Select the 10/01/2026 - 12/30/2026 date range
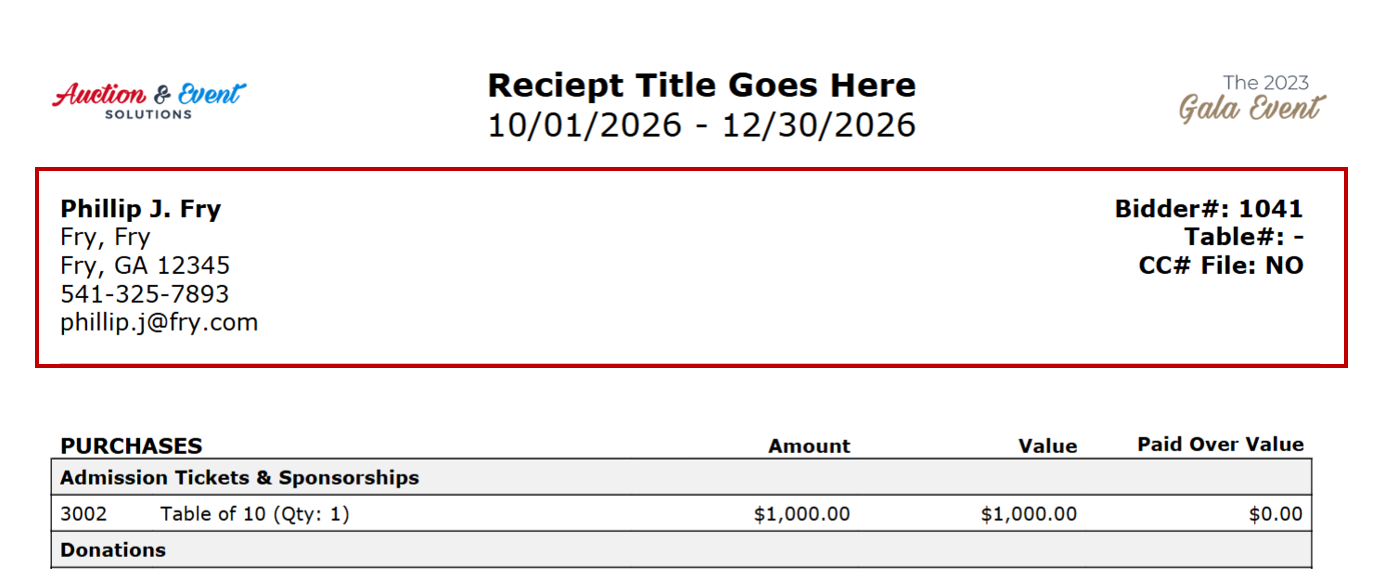This screenshot has height=580, width=1380. 701,126
